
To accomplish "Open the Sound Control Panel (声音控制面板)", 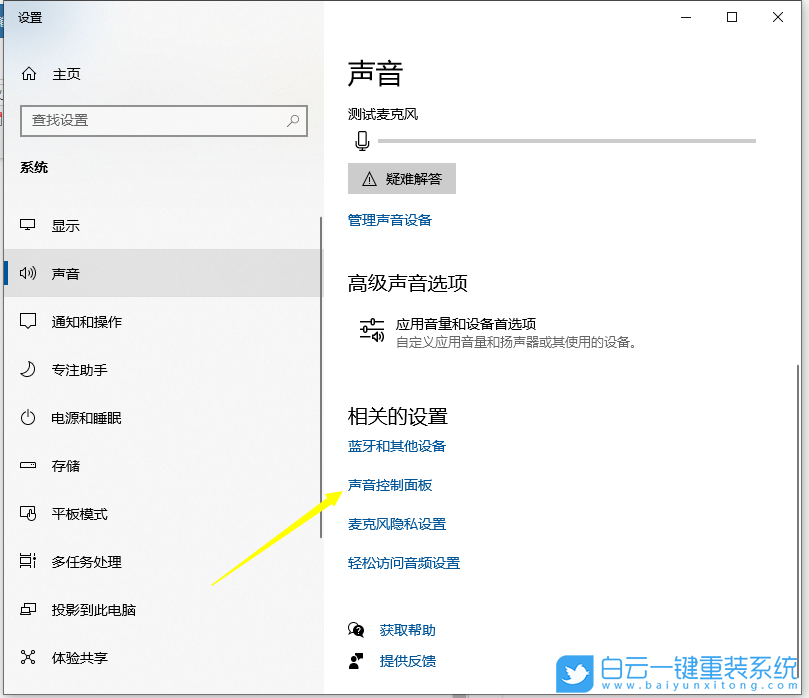I will click(x=390, y=485).
